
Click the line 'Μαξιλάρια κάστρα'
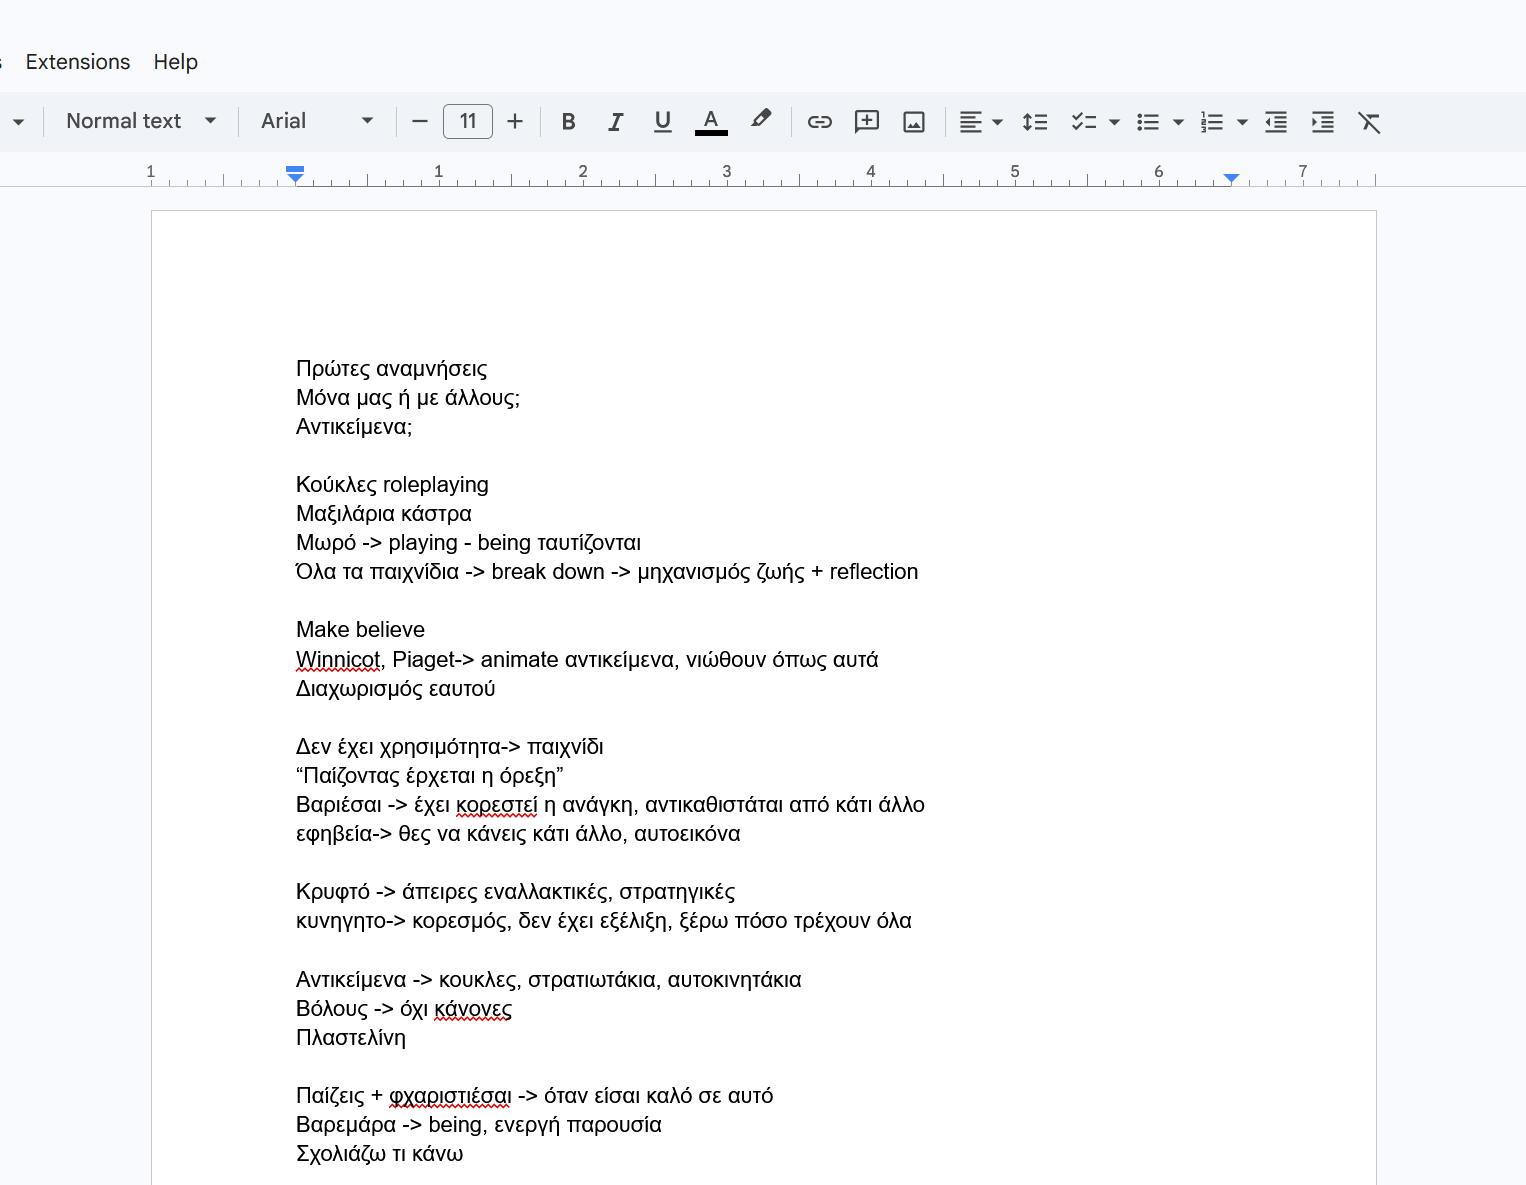[384, 514]
